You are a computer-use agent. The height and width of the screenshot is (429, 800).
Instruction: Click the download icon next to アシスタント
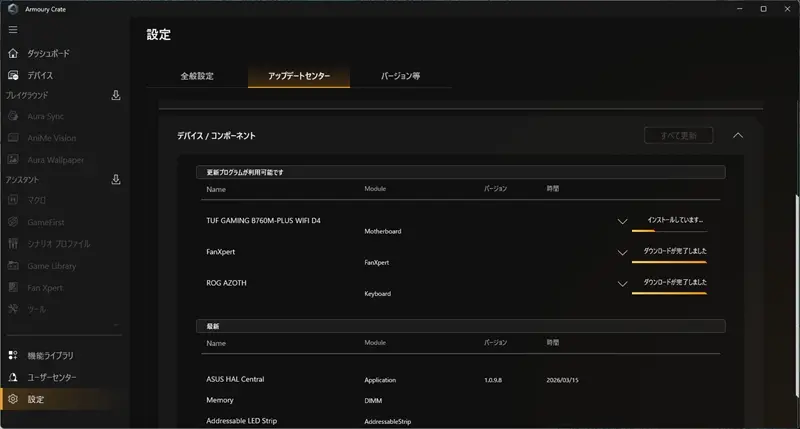coord(116,180)
